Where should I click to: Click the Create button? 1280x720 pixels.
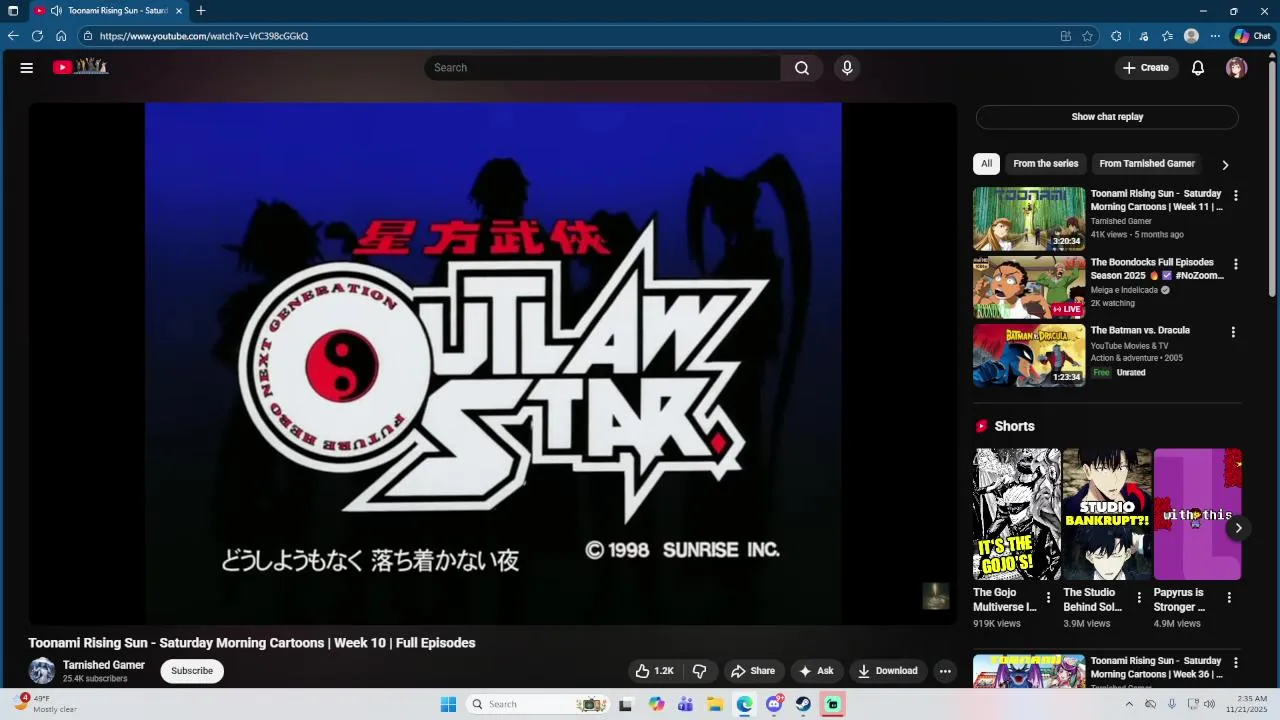(1146, 68)
